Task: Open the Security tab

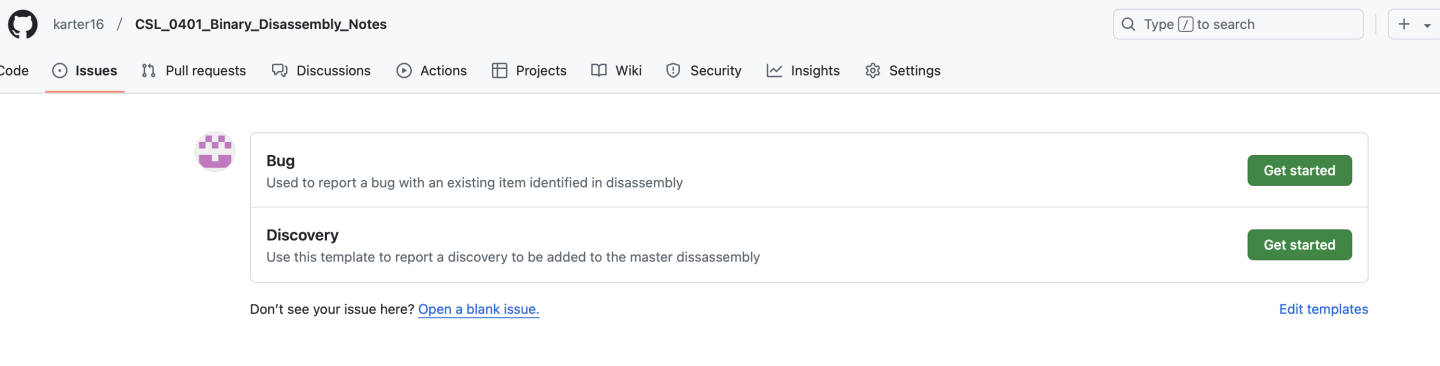Action: [704, 70]
